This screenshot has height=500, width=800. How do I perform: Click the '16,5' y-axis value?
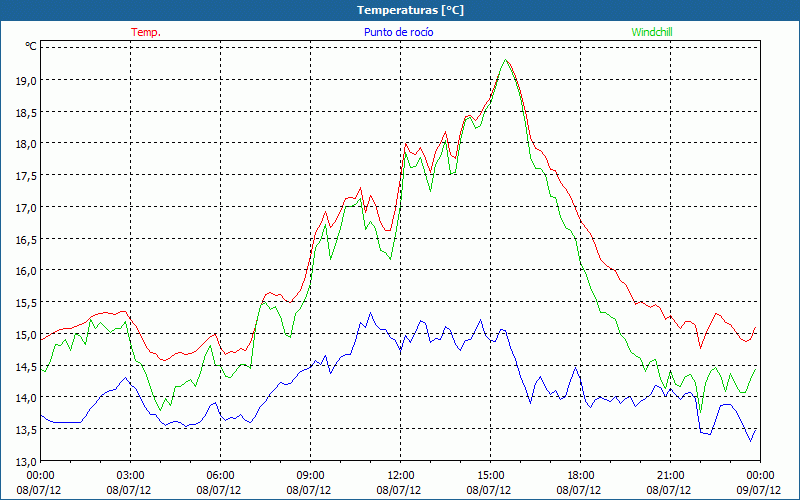26,239
